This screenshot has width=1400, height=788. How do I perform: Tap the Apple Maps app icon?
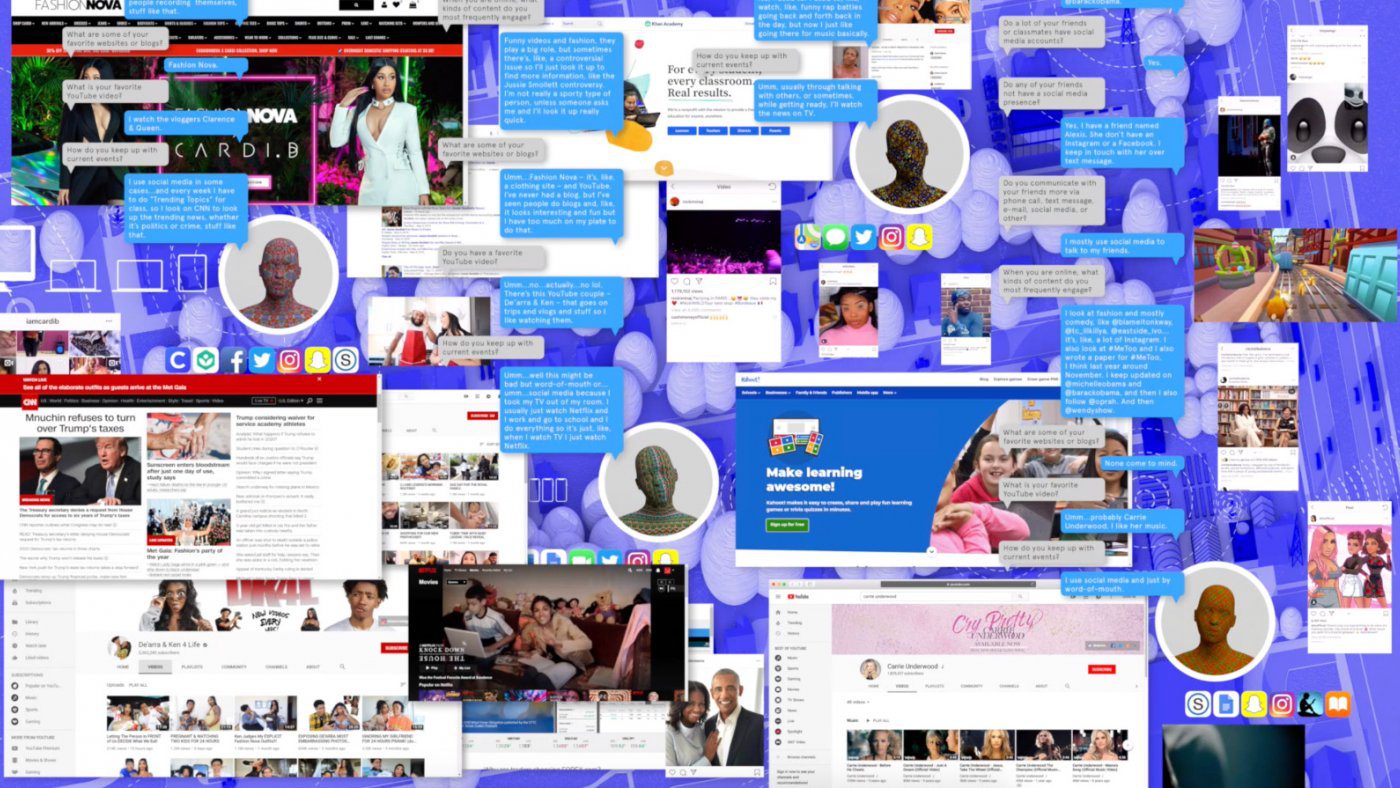click(808, 237)
